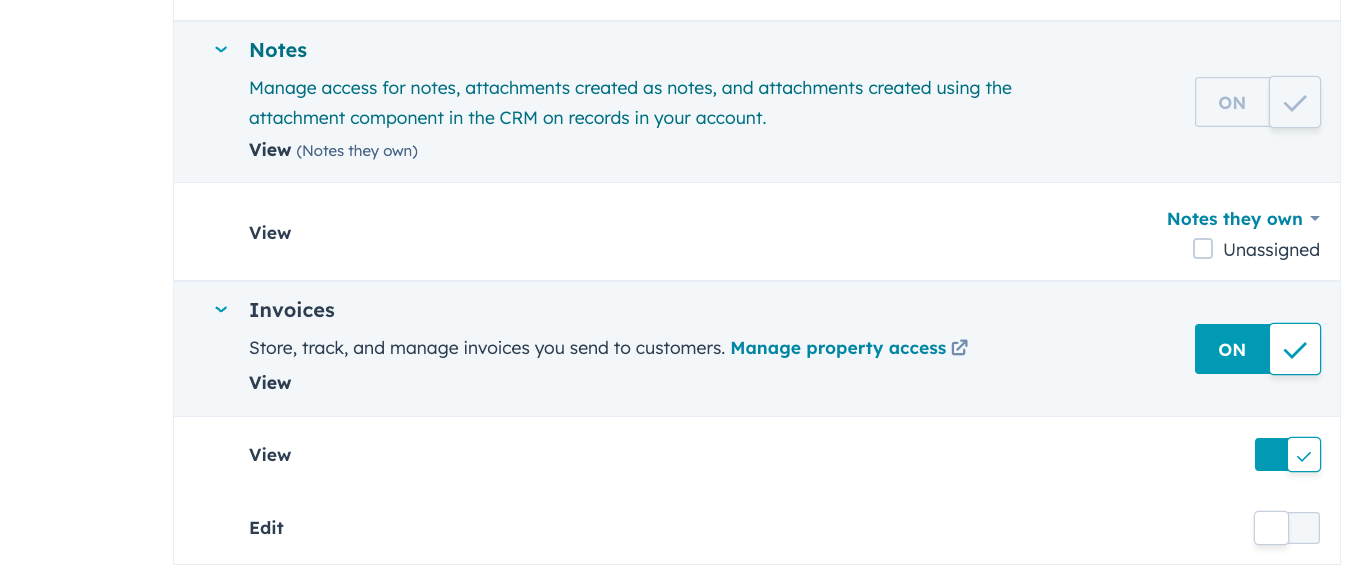The image size is (1366, 580).
Task: Click the Notes access description text
Action: [x=630, y=102]
